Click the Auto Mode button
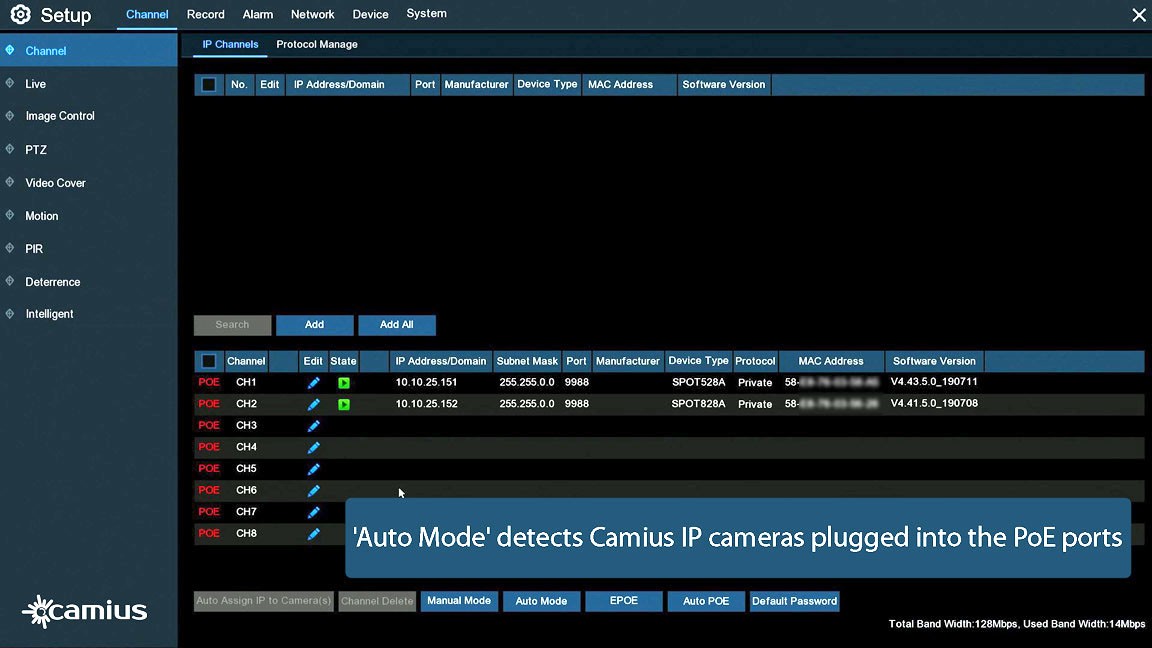1152x648 pixels. [x=541, y=601]
